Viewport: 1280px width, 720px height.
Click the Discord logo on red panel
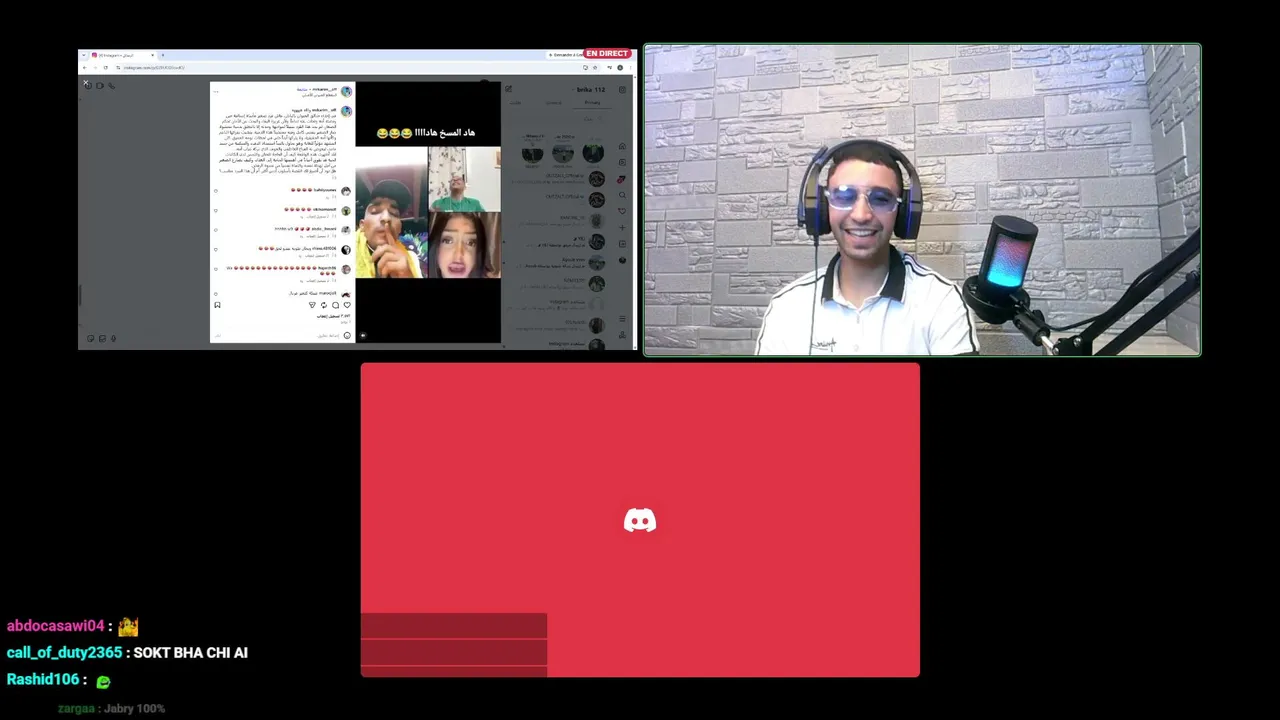640,520
